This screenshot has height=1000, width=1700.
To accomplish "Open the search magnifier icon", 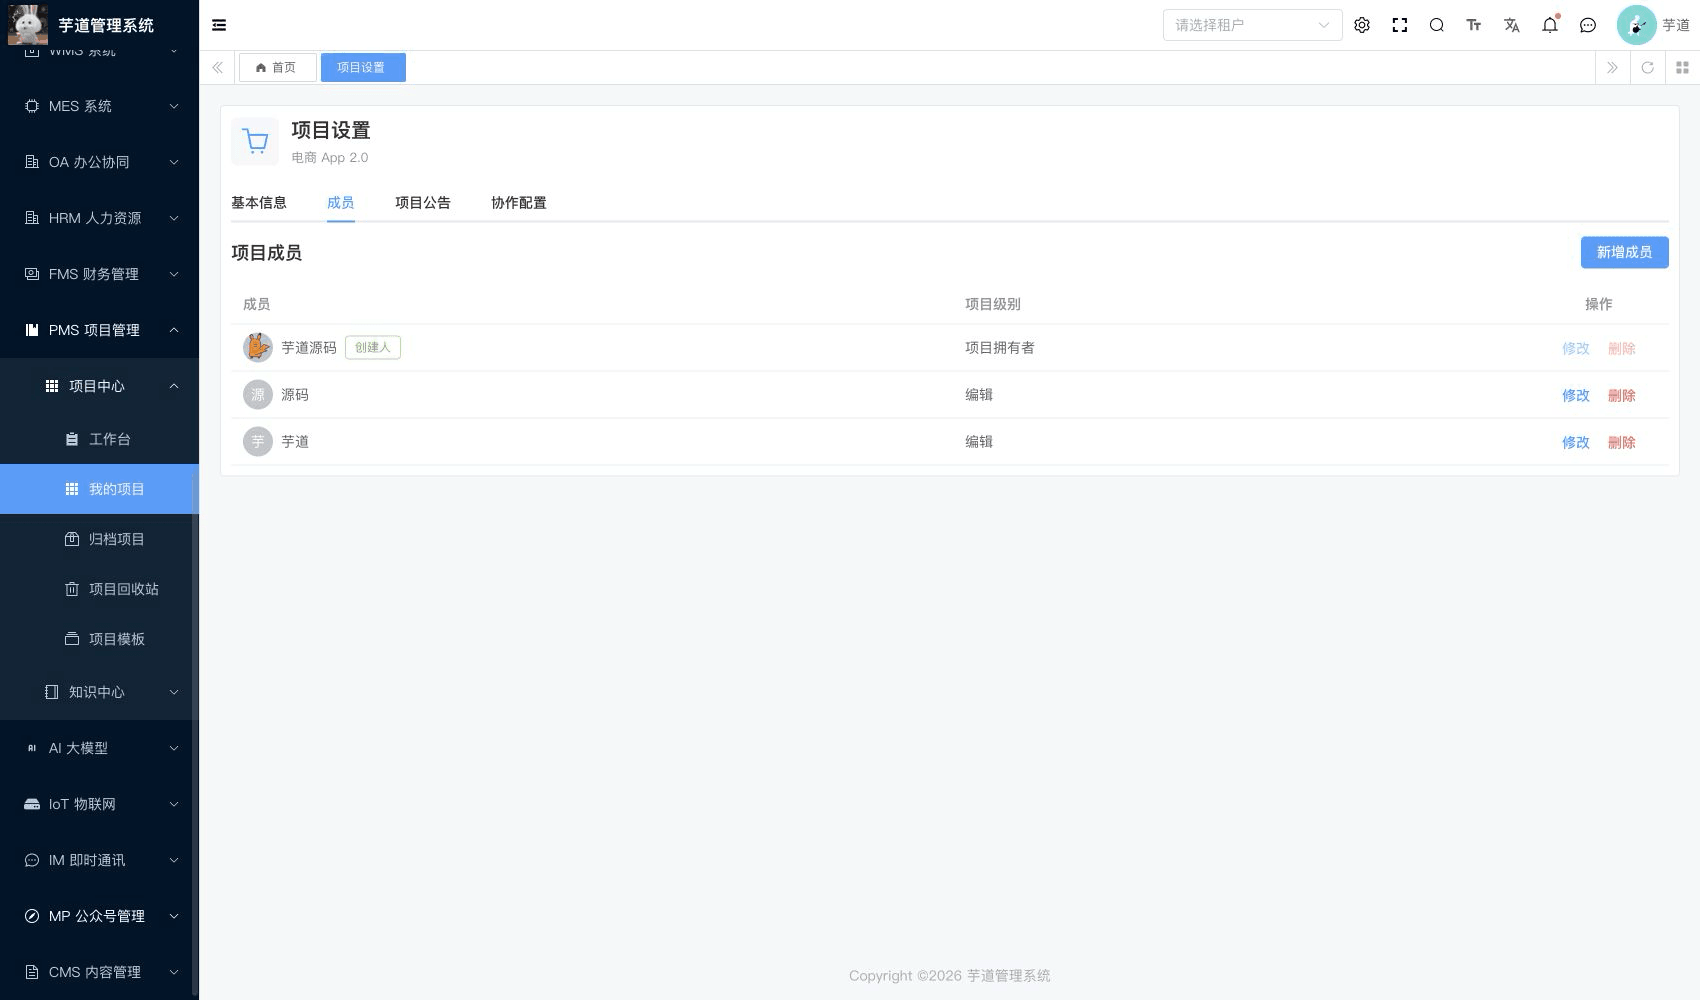I will [1437, 25].
